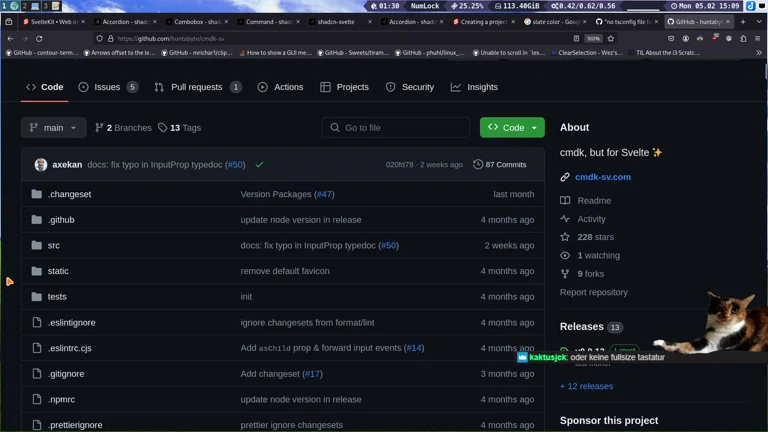Click the stars star icon in About
Image resolution: width=768 pixels, height=432 pixels.
click(x=565, y=237)
